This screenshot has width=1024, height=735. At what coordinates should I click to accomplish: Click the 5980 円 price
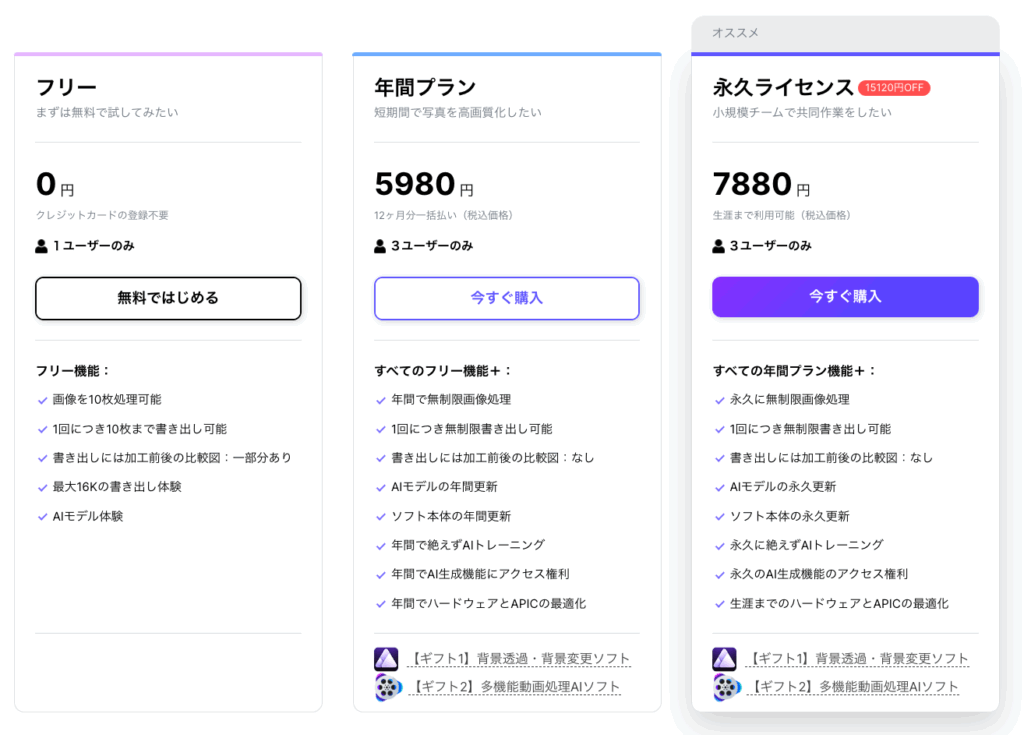coord(424,185)
